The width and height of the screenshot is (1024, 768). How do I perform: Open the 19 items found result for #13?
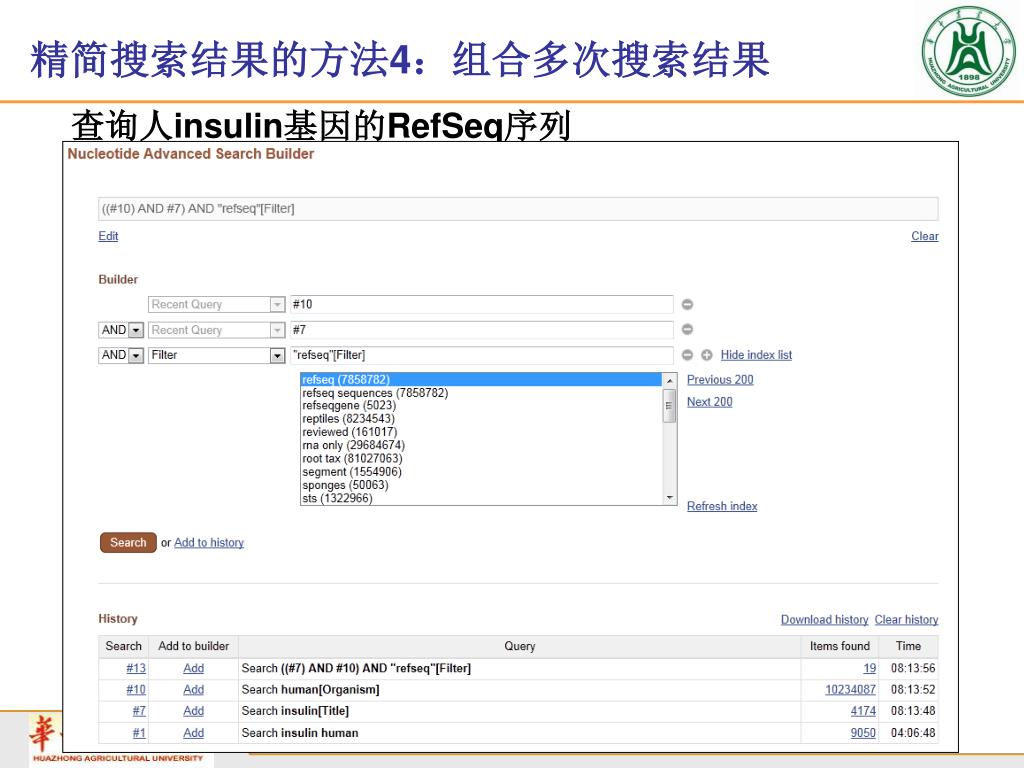tap(869, 668)
